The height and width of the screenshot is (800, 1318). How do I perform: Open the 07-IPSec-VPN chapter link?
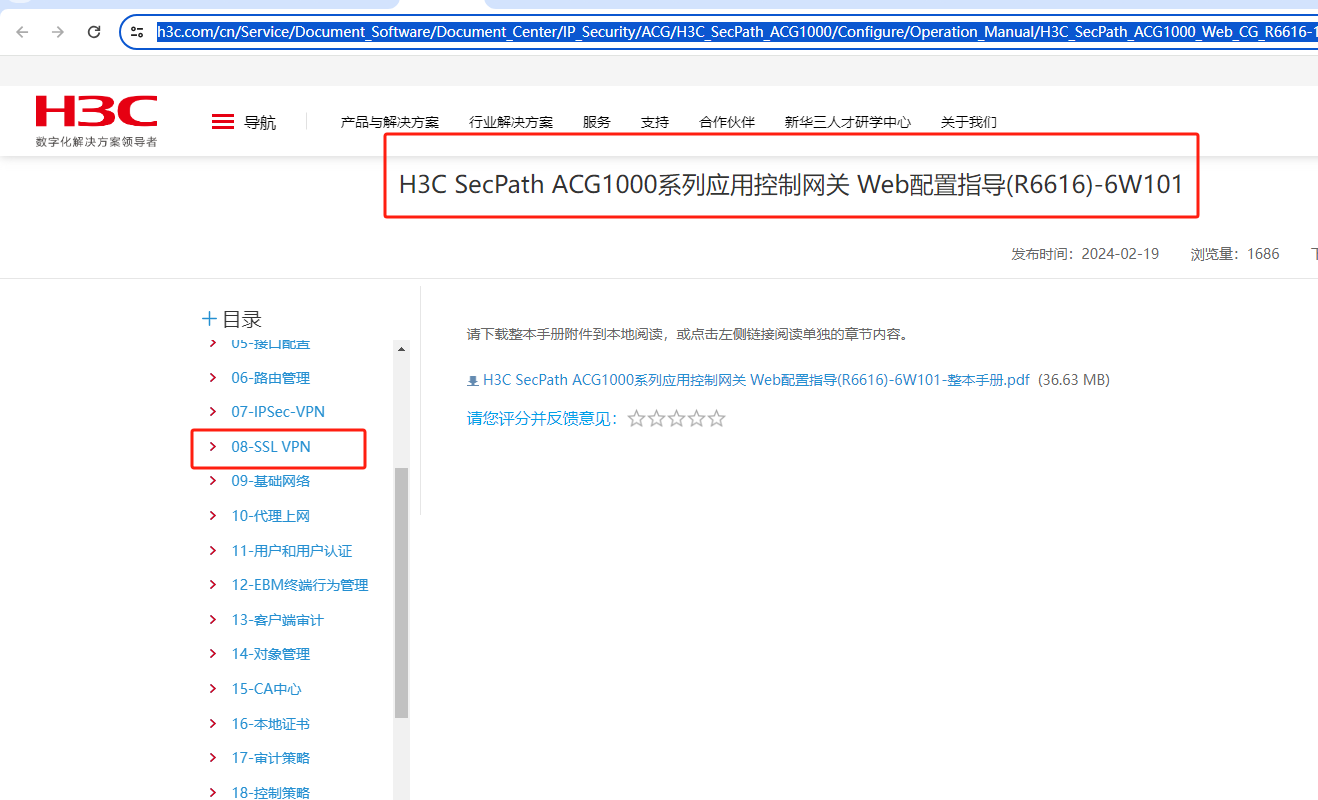pos(278,412)
